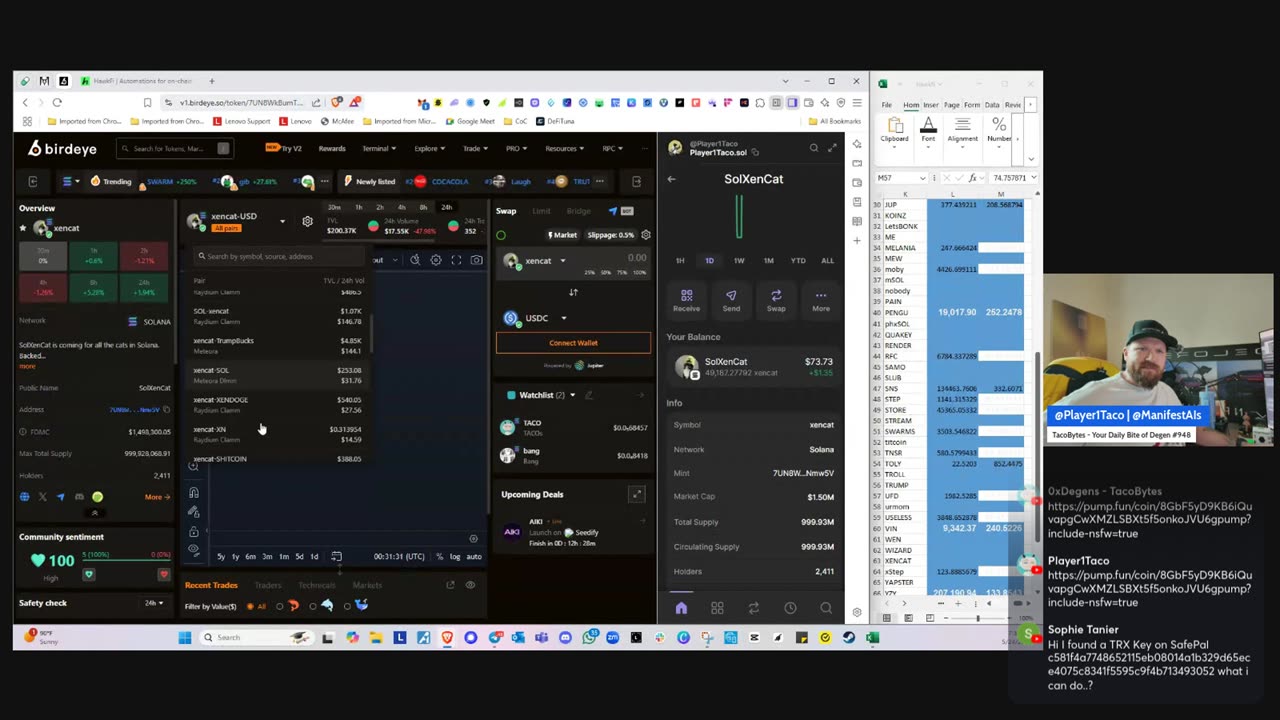This screenshot has width=1280, height=720.
Task: Open token Telegram link icon
Action: [60, 497]
